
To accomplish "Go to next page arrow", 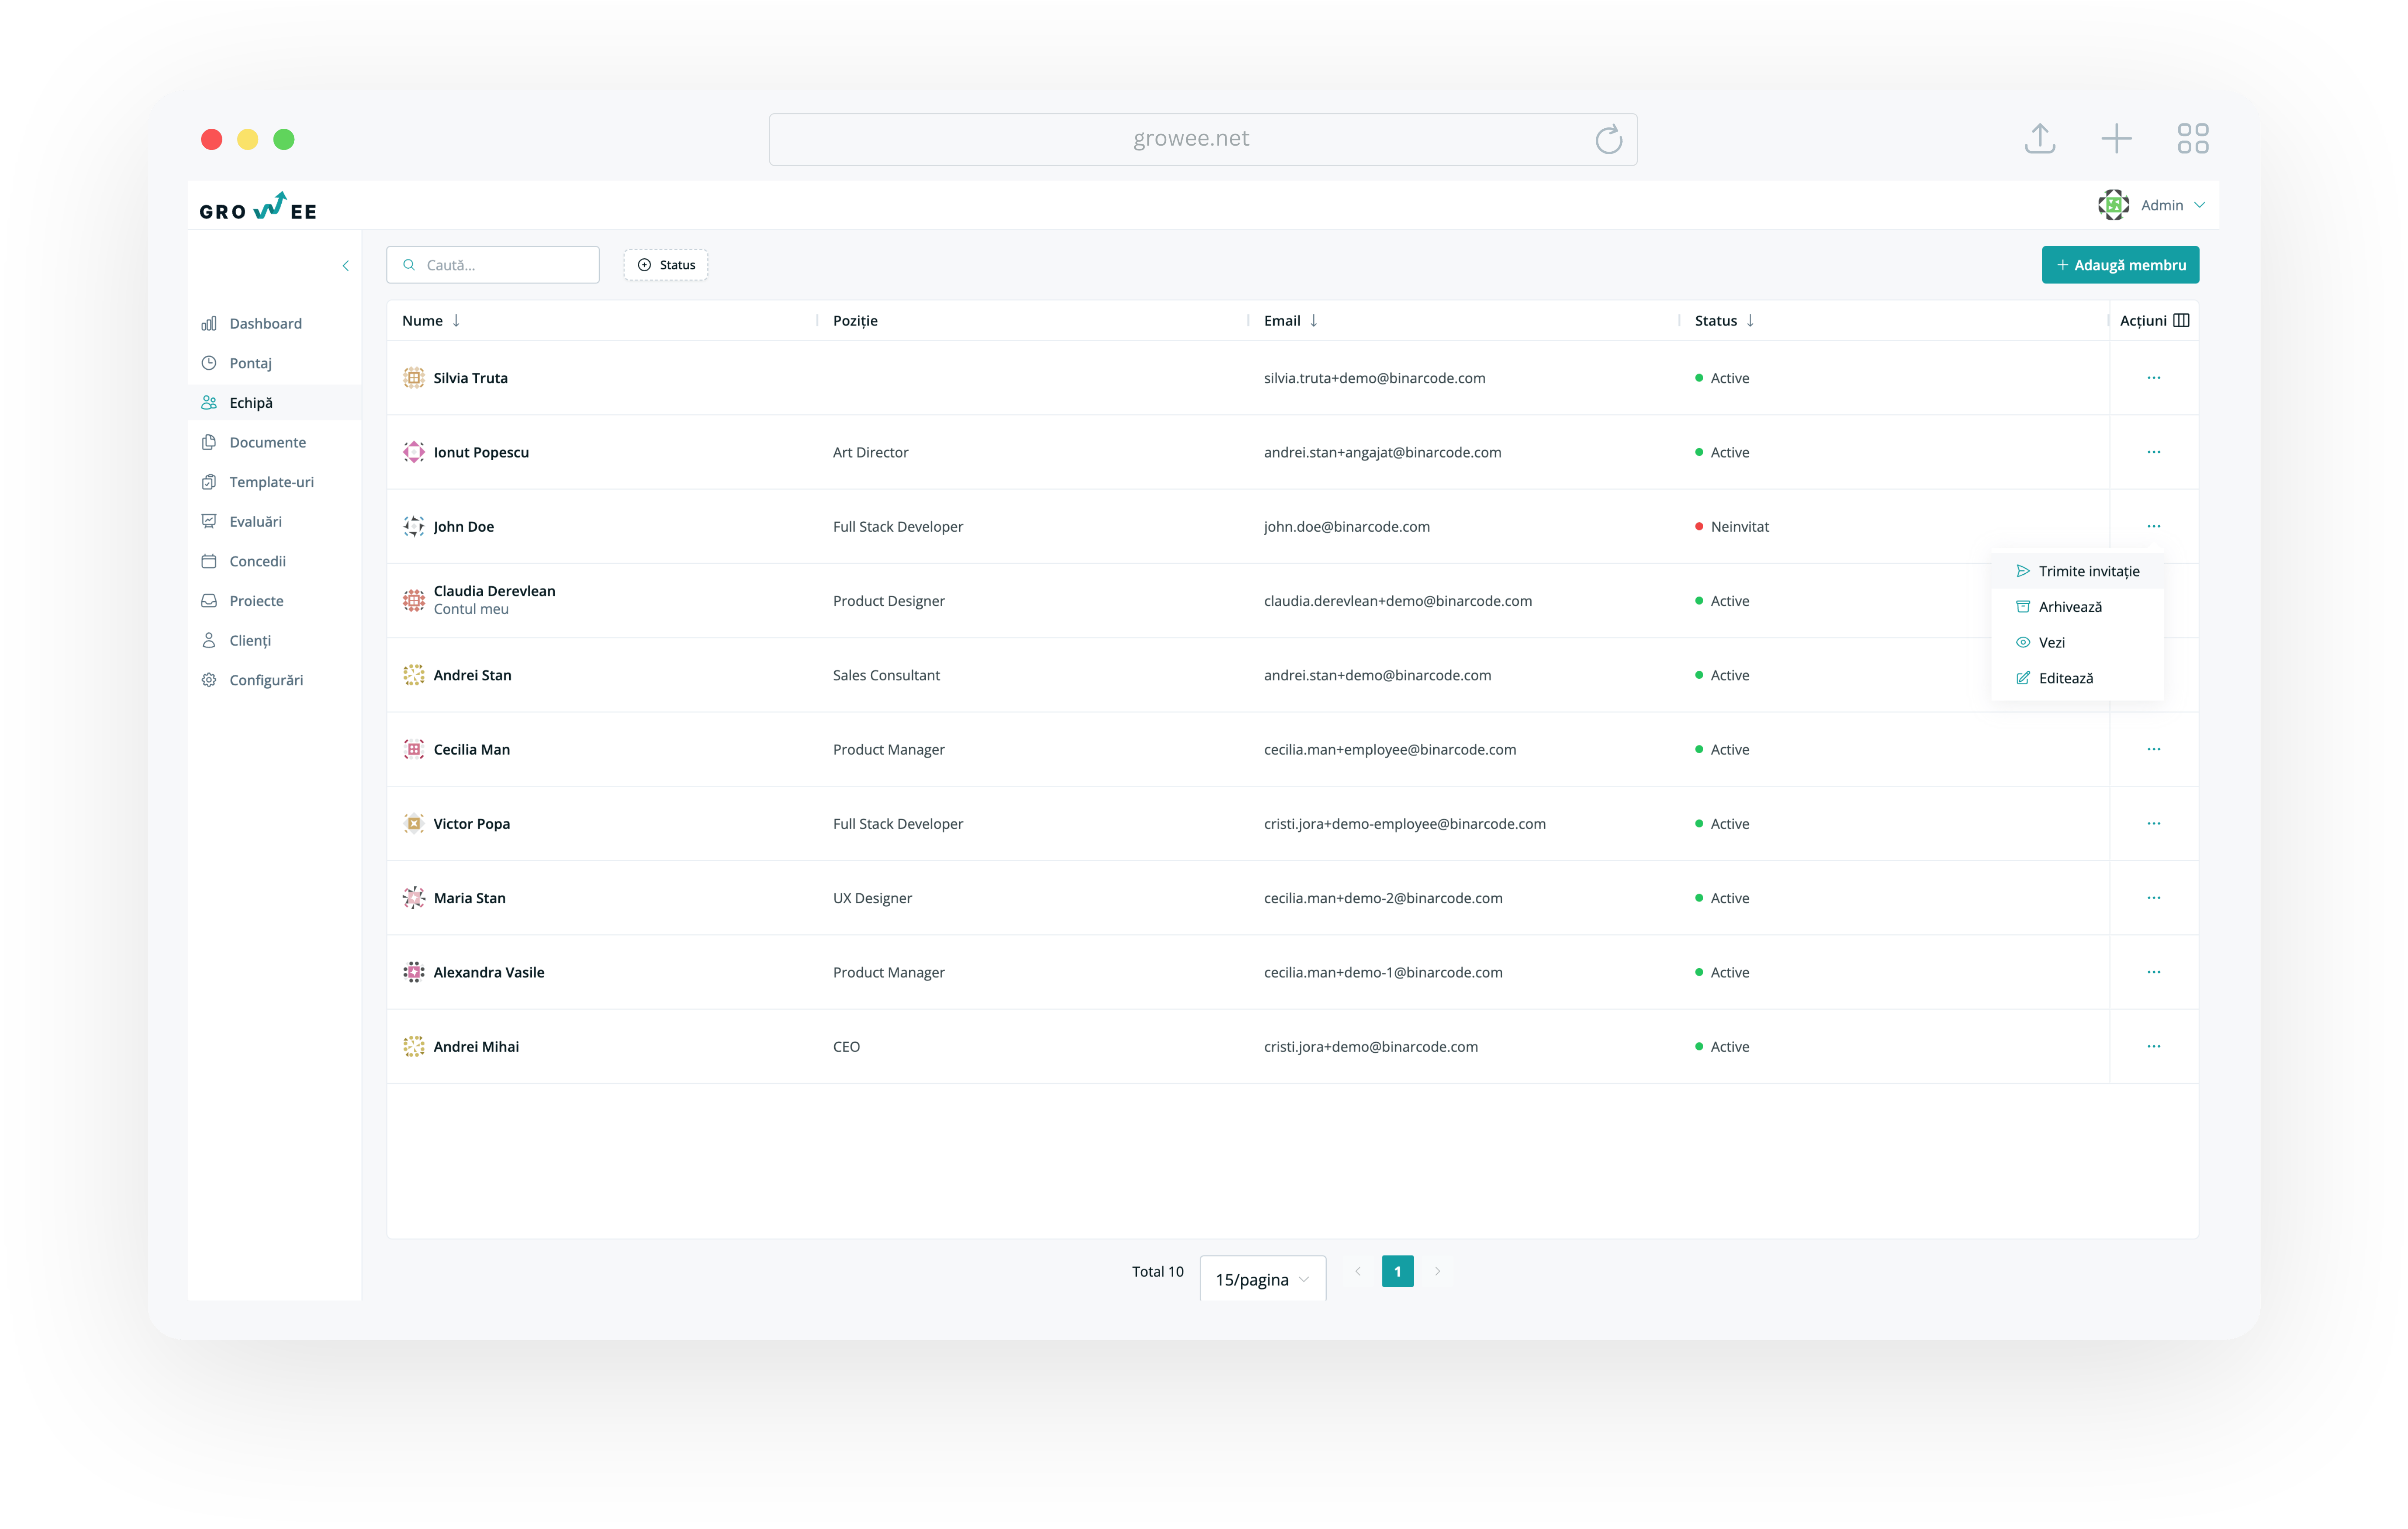I will click(1437, 1271).
